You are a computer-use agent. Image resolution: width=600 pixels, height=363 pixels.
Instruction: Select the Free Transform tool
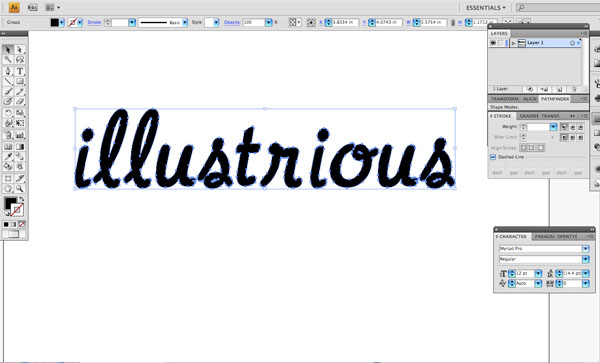click(20, 123)
